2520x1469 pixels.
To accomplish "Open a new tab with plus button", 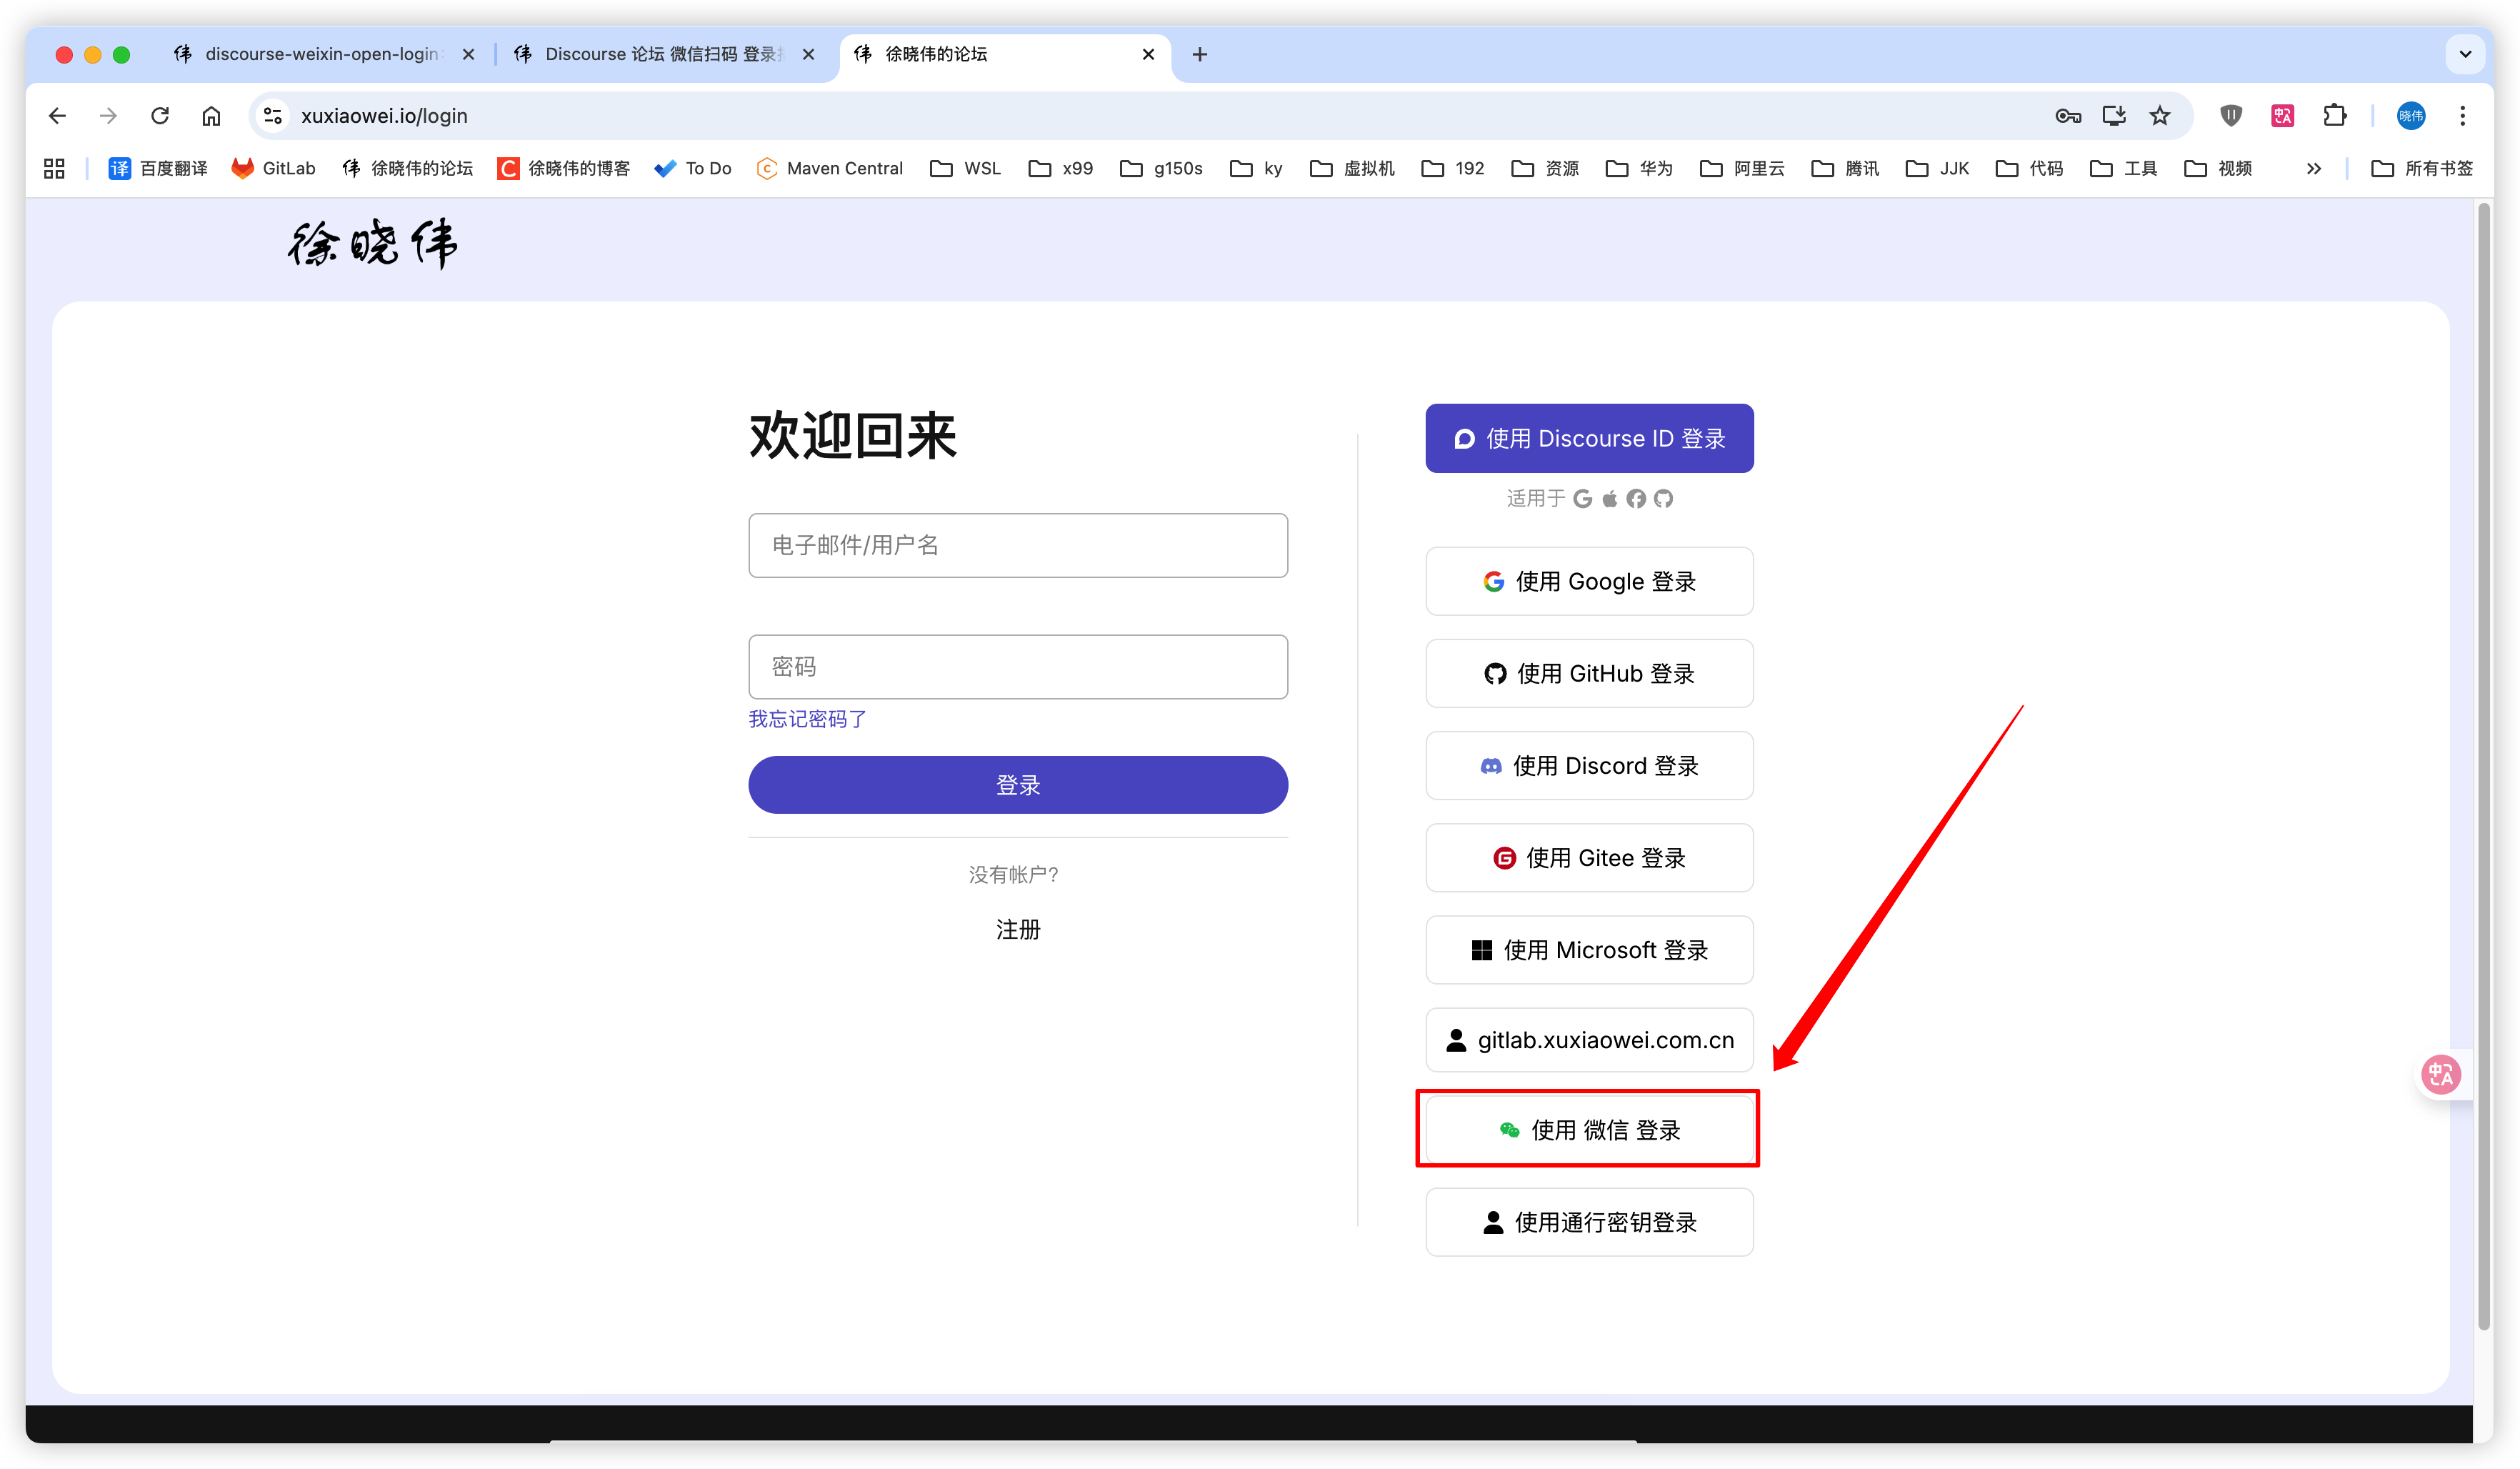I will coord(1200,54).
